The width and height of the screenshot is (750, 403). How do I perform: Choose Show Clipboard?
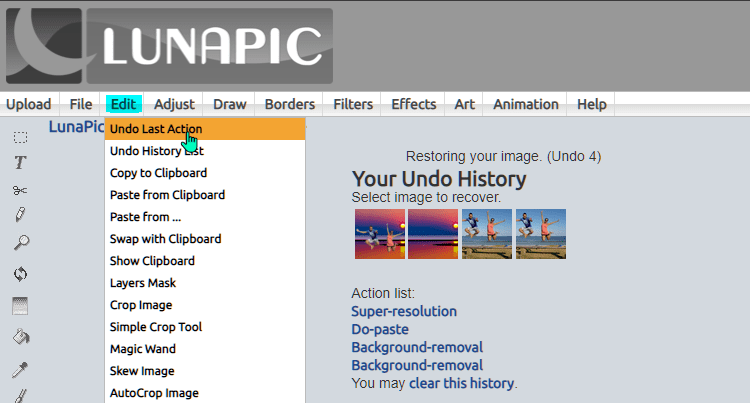click(205, 261)
